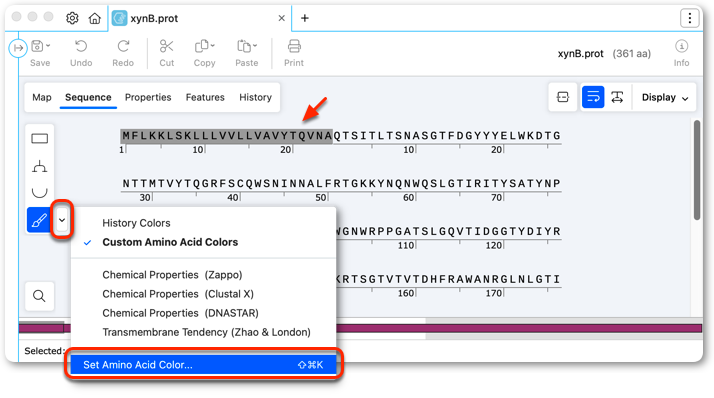Toggle the blue line-wrap view button
This screenshot has height=398, width=714.
click(593, 97)
